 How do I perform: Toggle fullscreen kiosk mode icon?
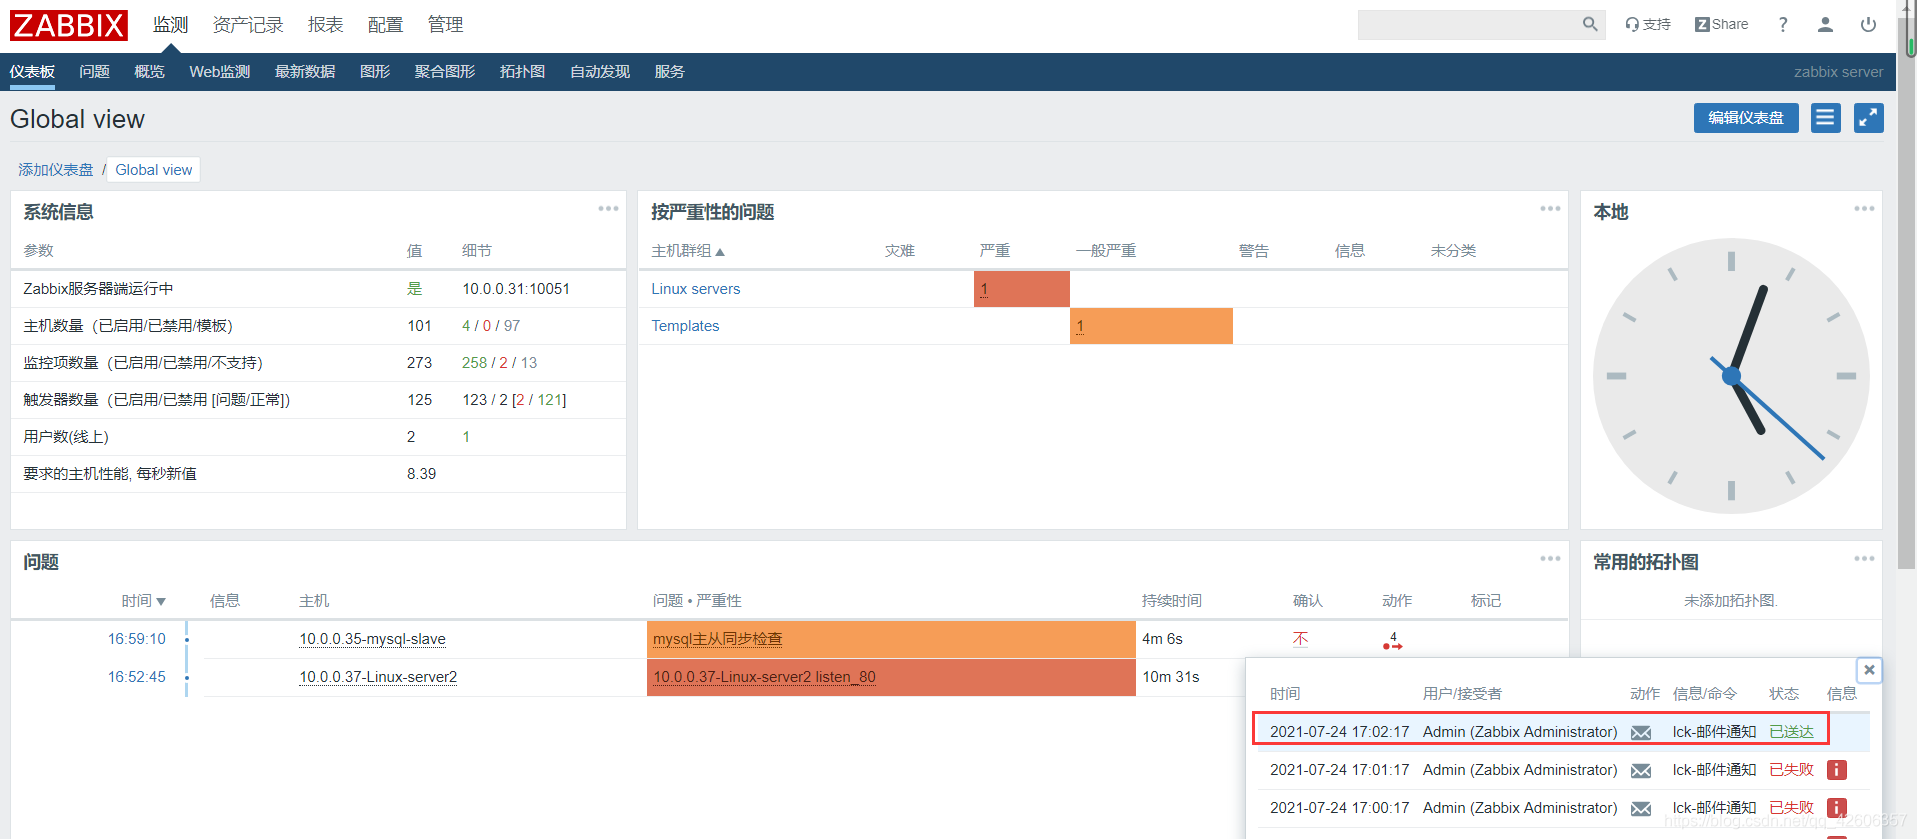click(1868, 118)
